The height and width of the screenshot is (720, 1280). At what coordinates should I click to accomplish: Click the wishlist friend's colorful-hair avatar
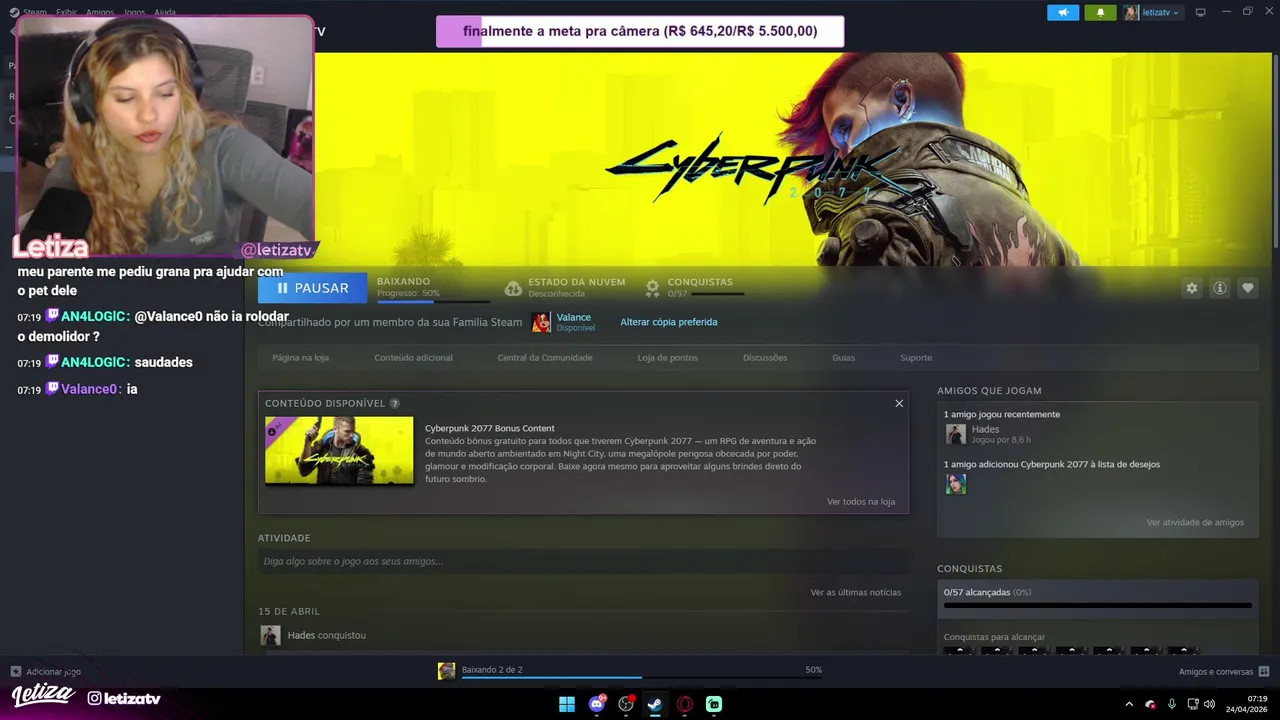(956, 484)
